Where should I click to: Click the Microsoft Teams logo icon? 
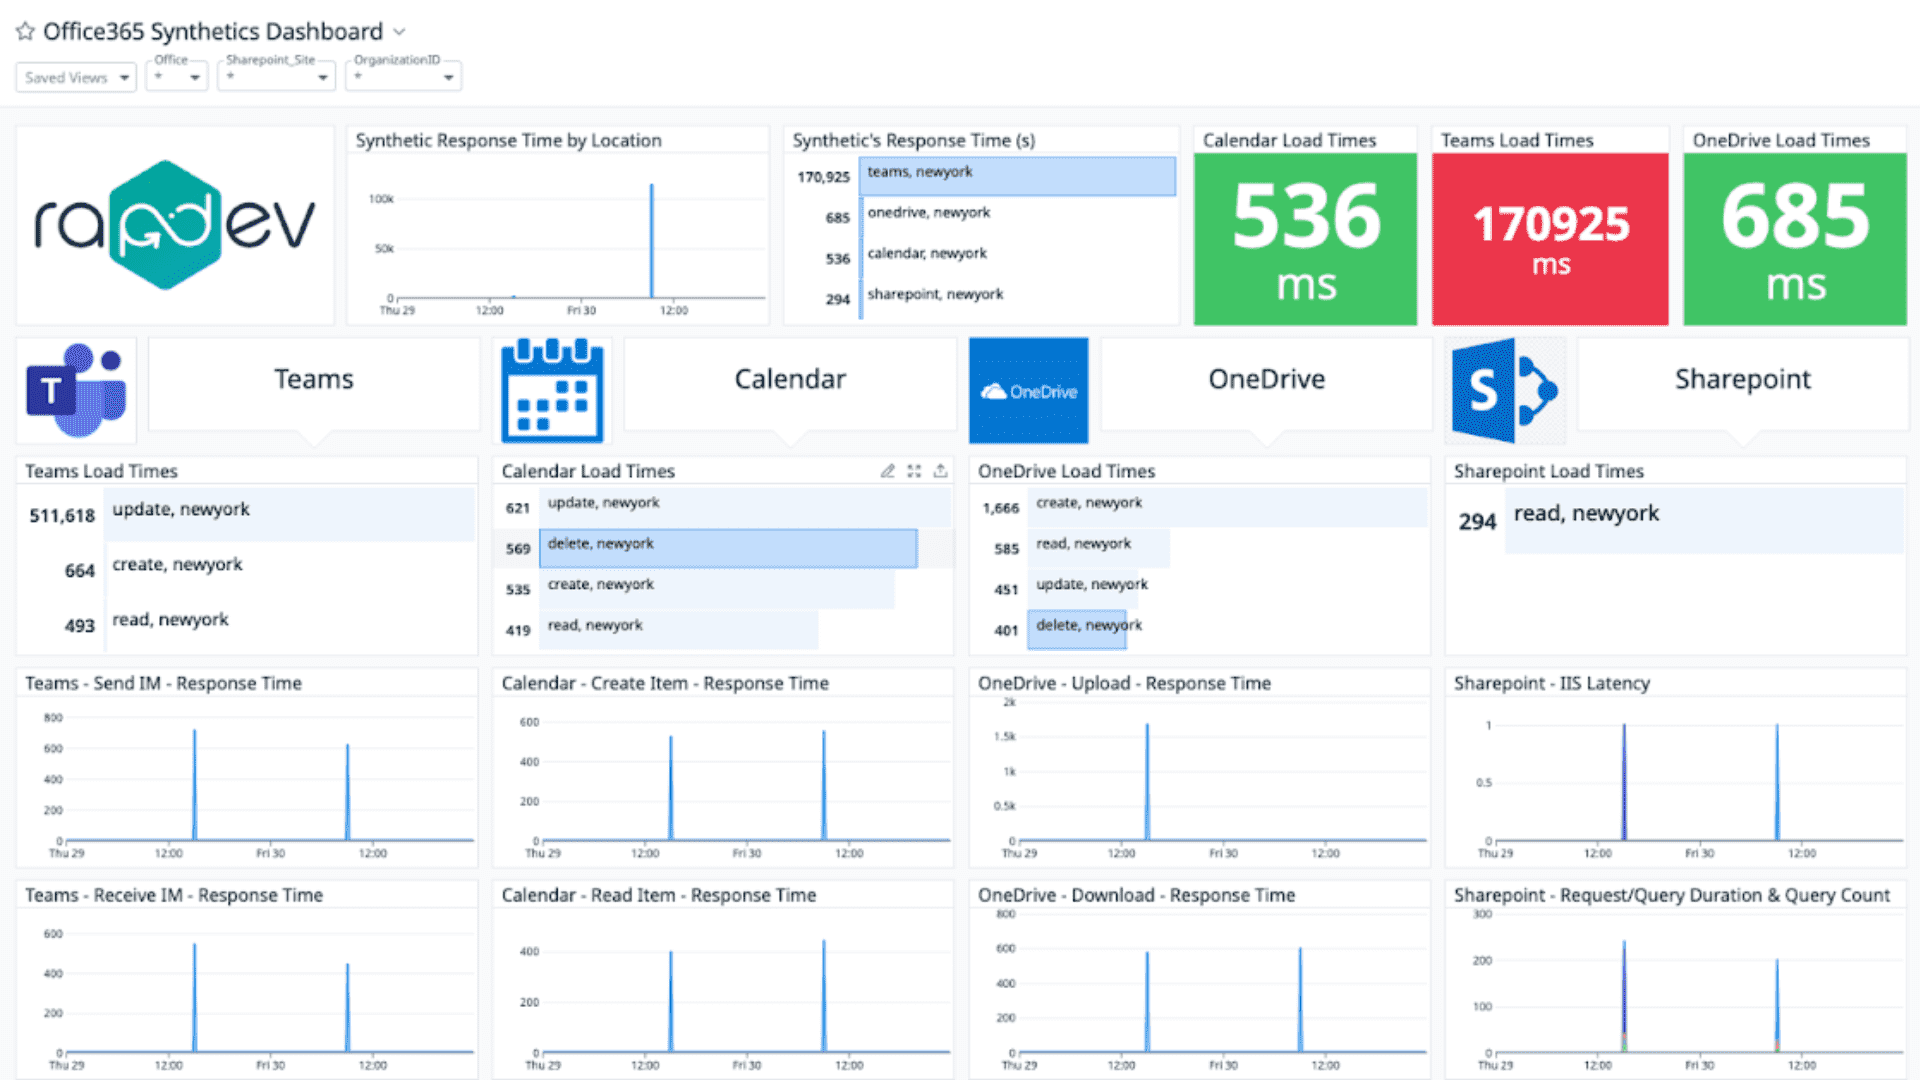pyautogui.click(x=76, y=390)
